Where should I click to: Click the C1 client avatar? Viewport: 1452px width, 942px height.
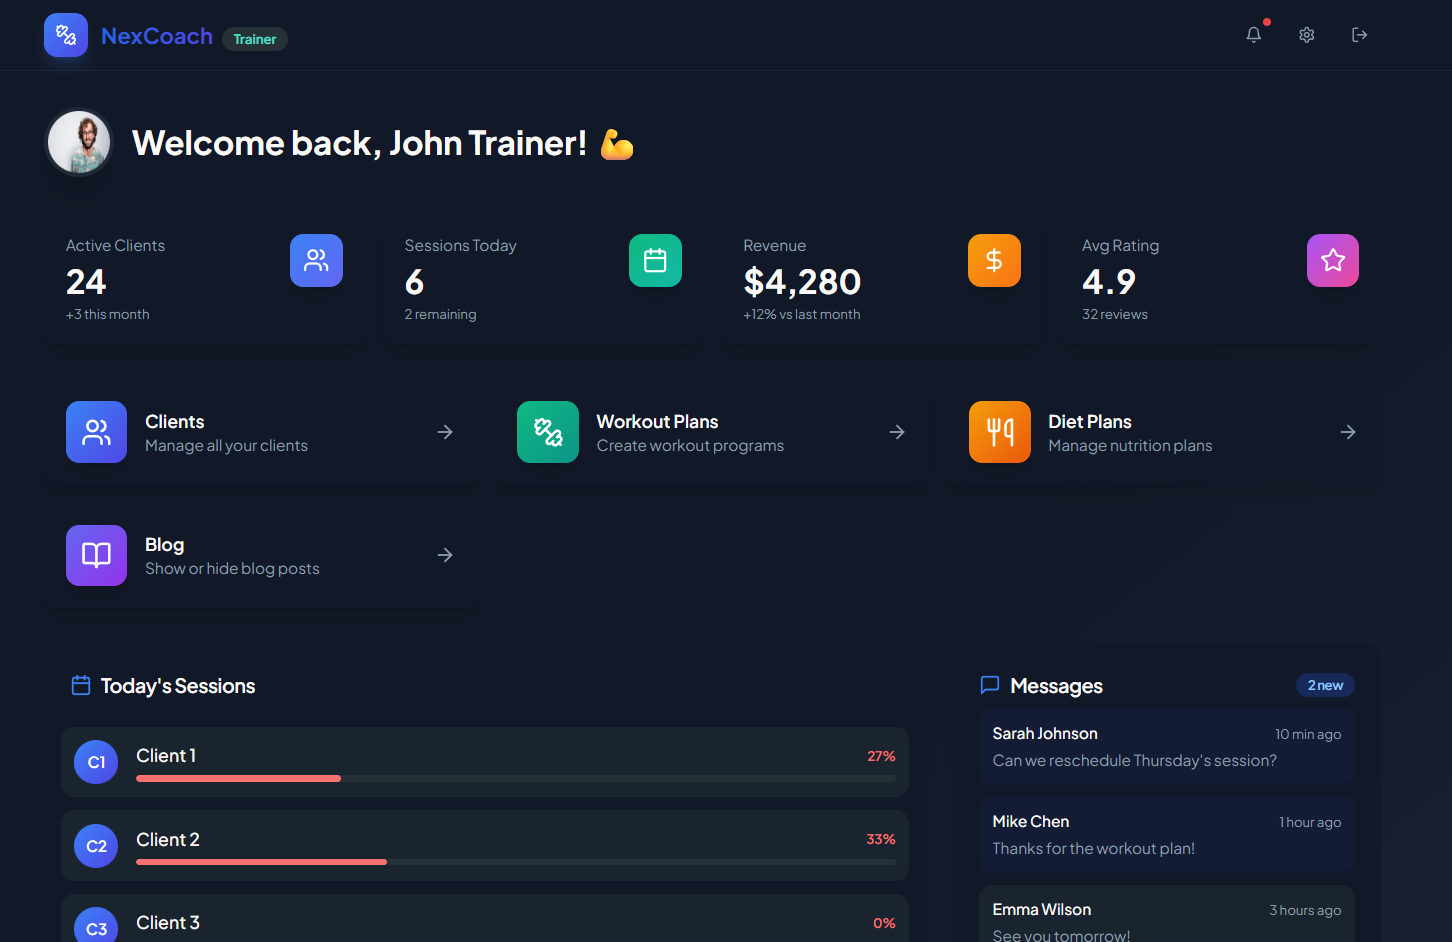(96, 762)
